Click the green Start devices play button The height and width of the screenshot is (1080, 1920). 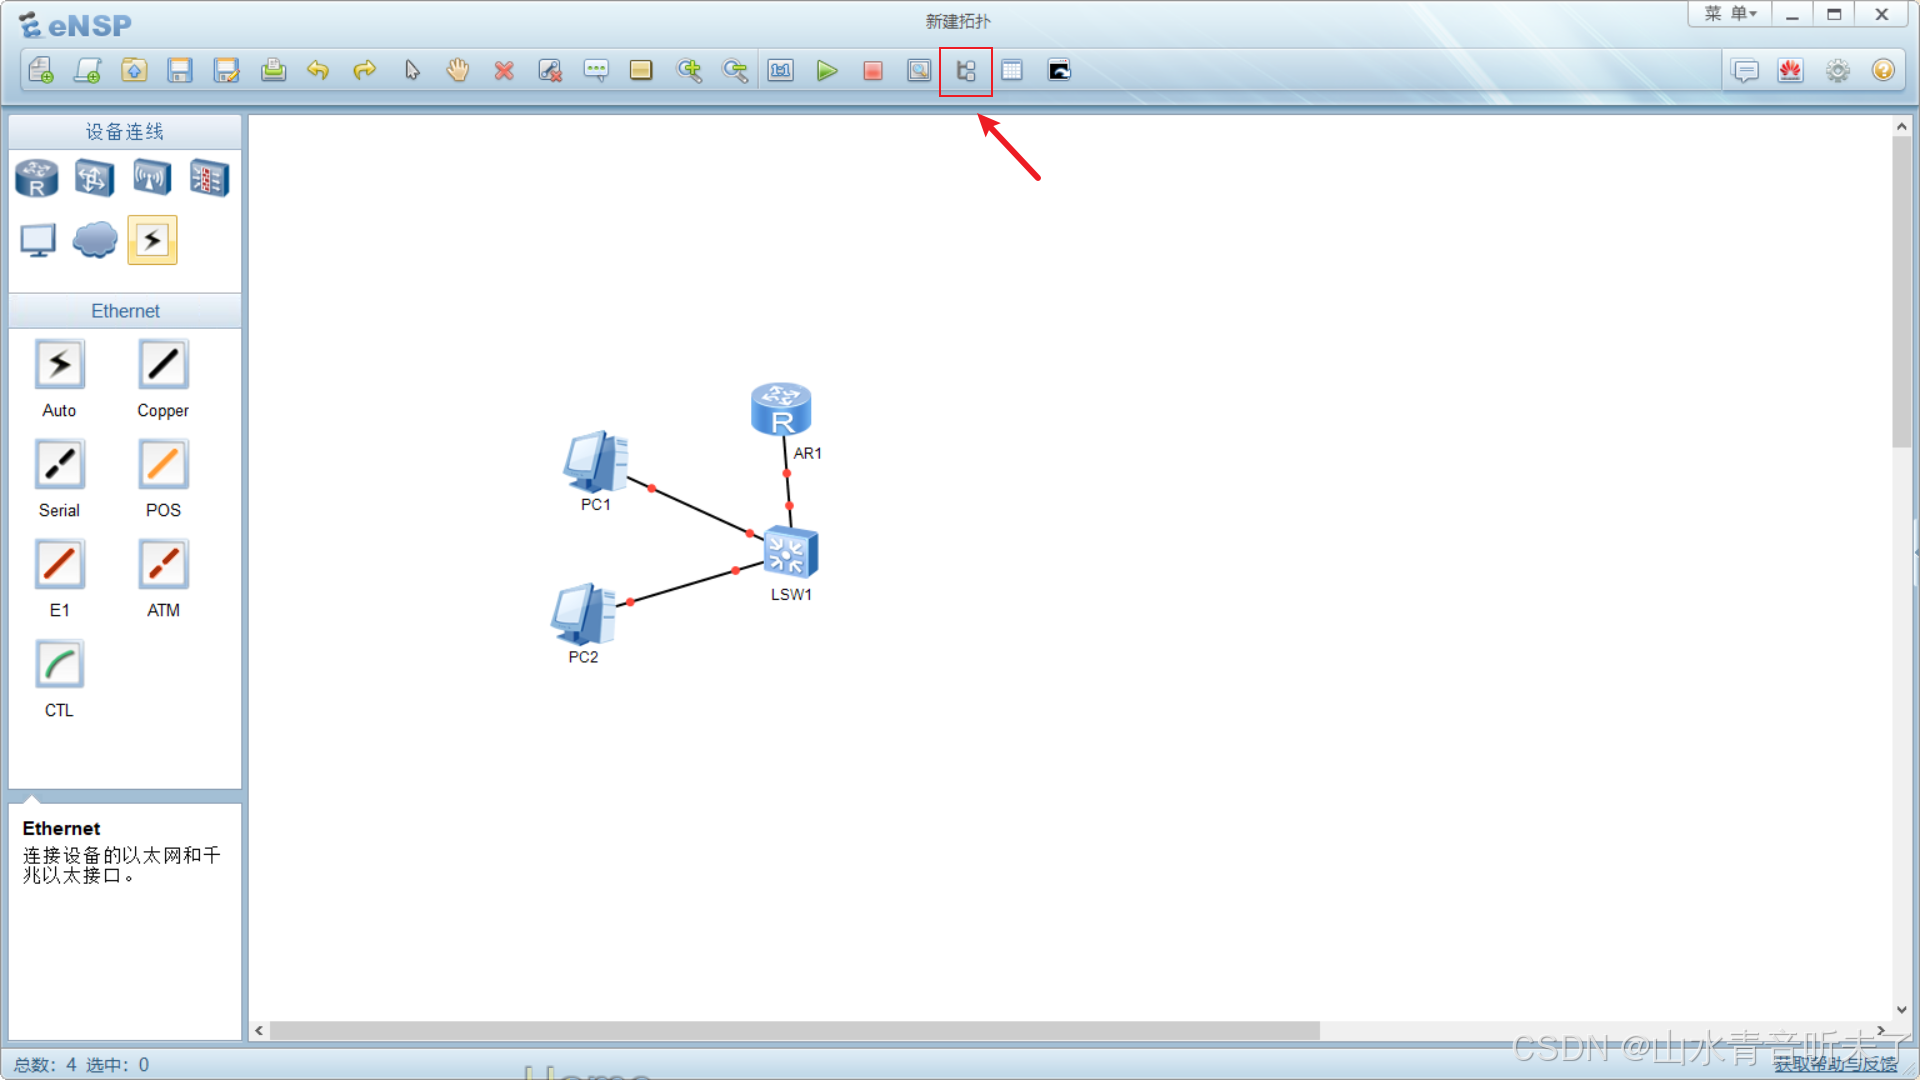coord(826,71)
